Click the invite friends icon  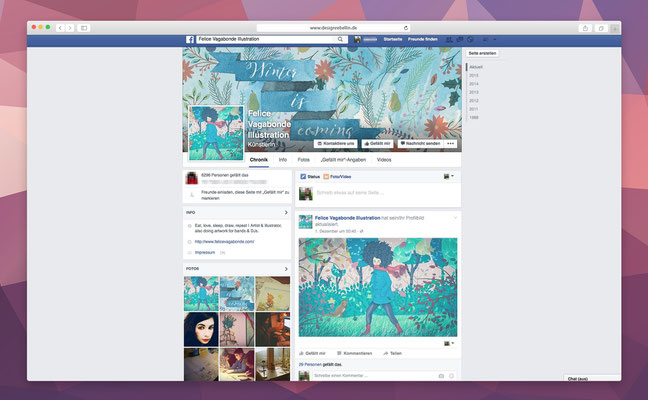pos(191,195)
